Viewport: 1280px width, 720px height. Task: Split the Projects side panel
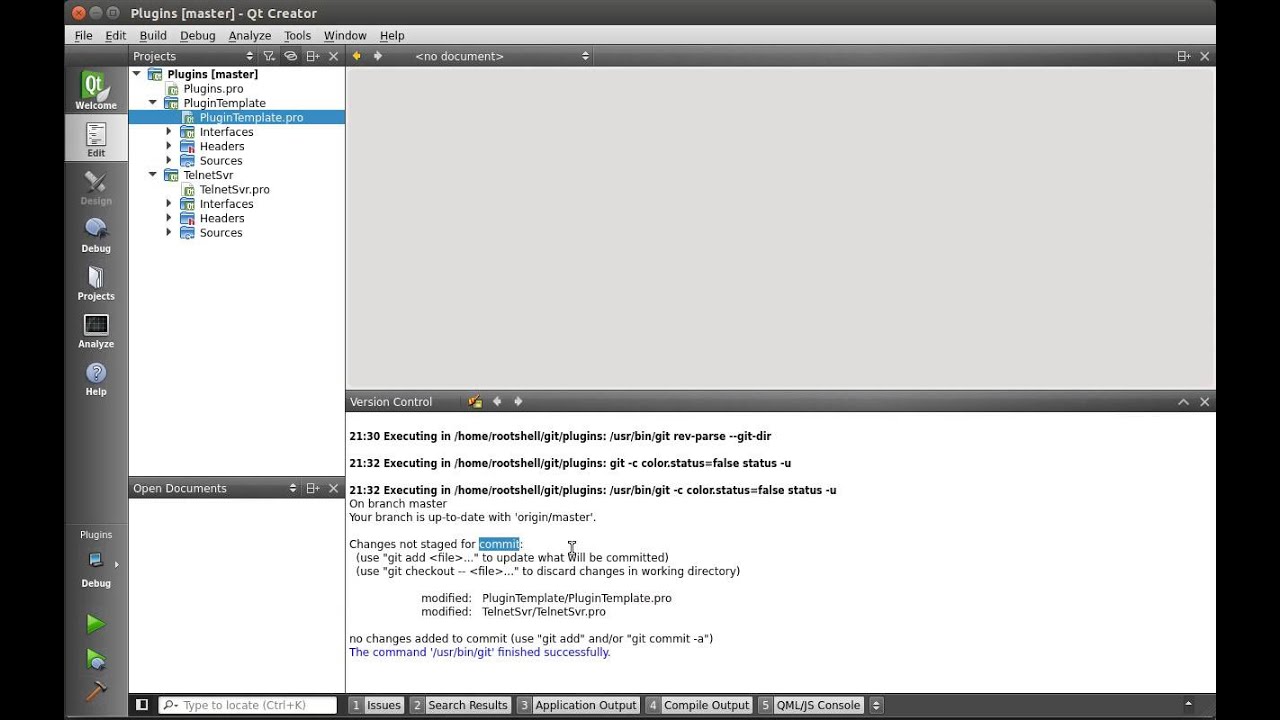[x=313, y=56]
